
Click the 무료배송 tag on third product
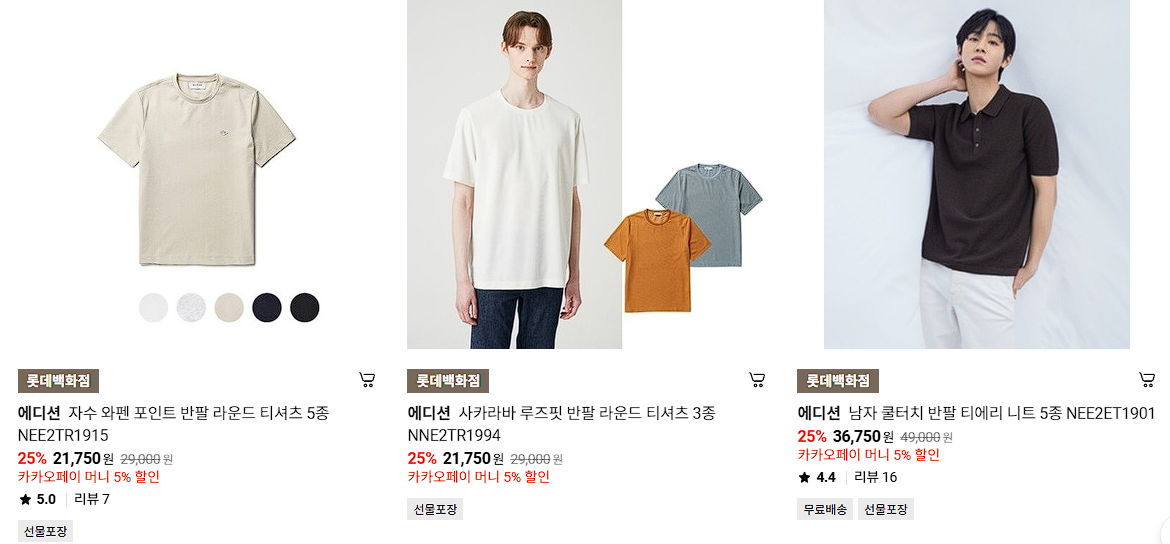pyautogui.click(x=825, y=510)
